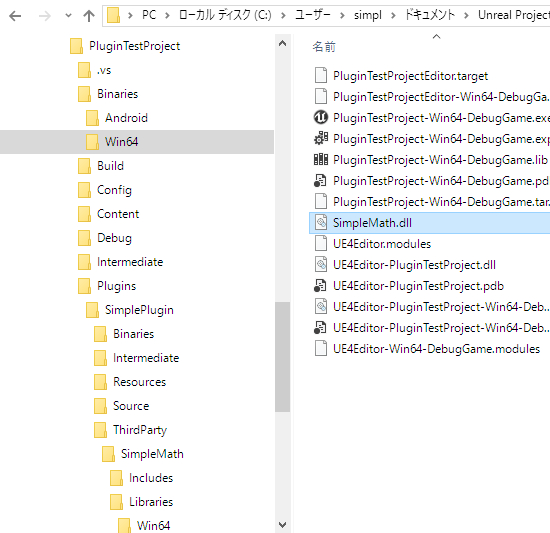Select simpl breadcrumb

click(x=368, y=15)
